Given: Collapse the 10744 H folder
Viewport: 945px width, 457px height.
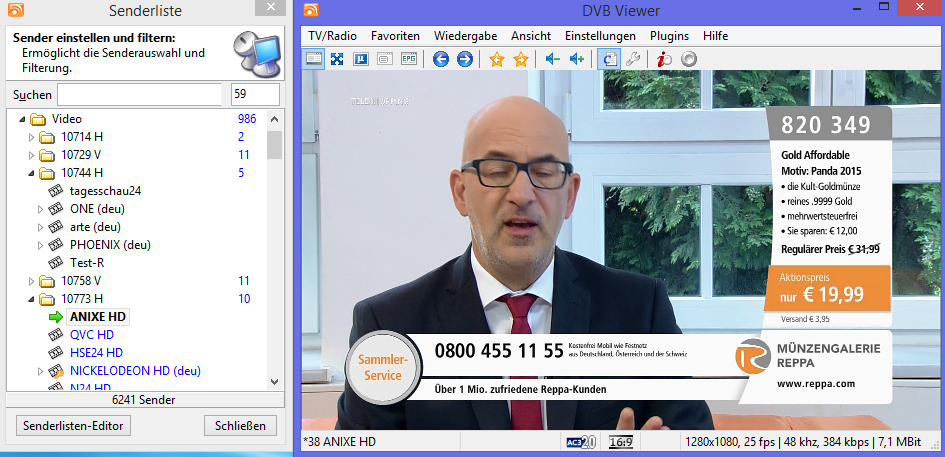Looking at the screenshot, I should pyautogui.click(x=31, y=173).
